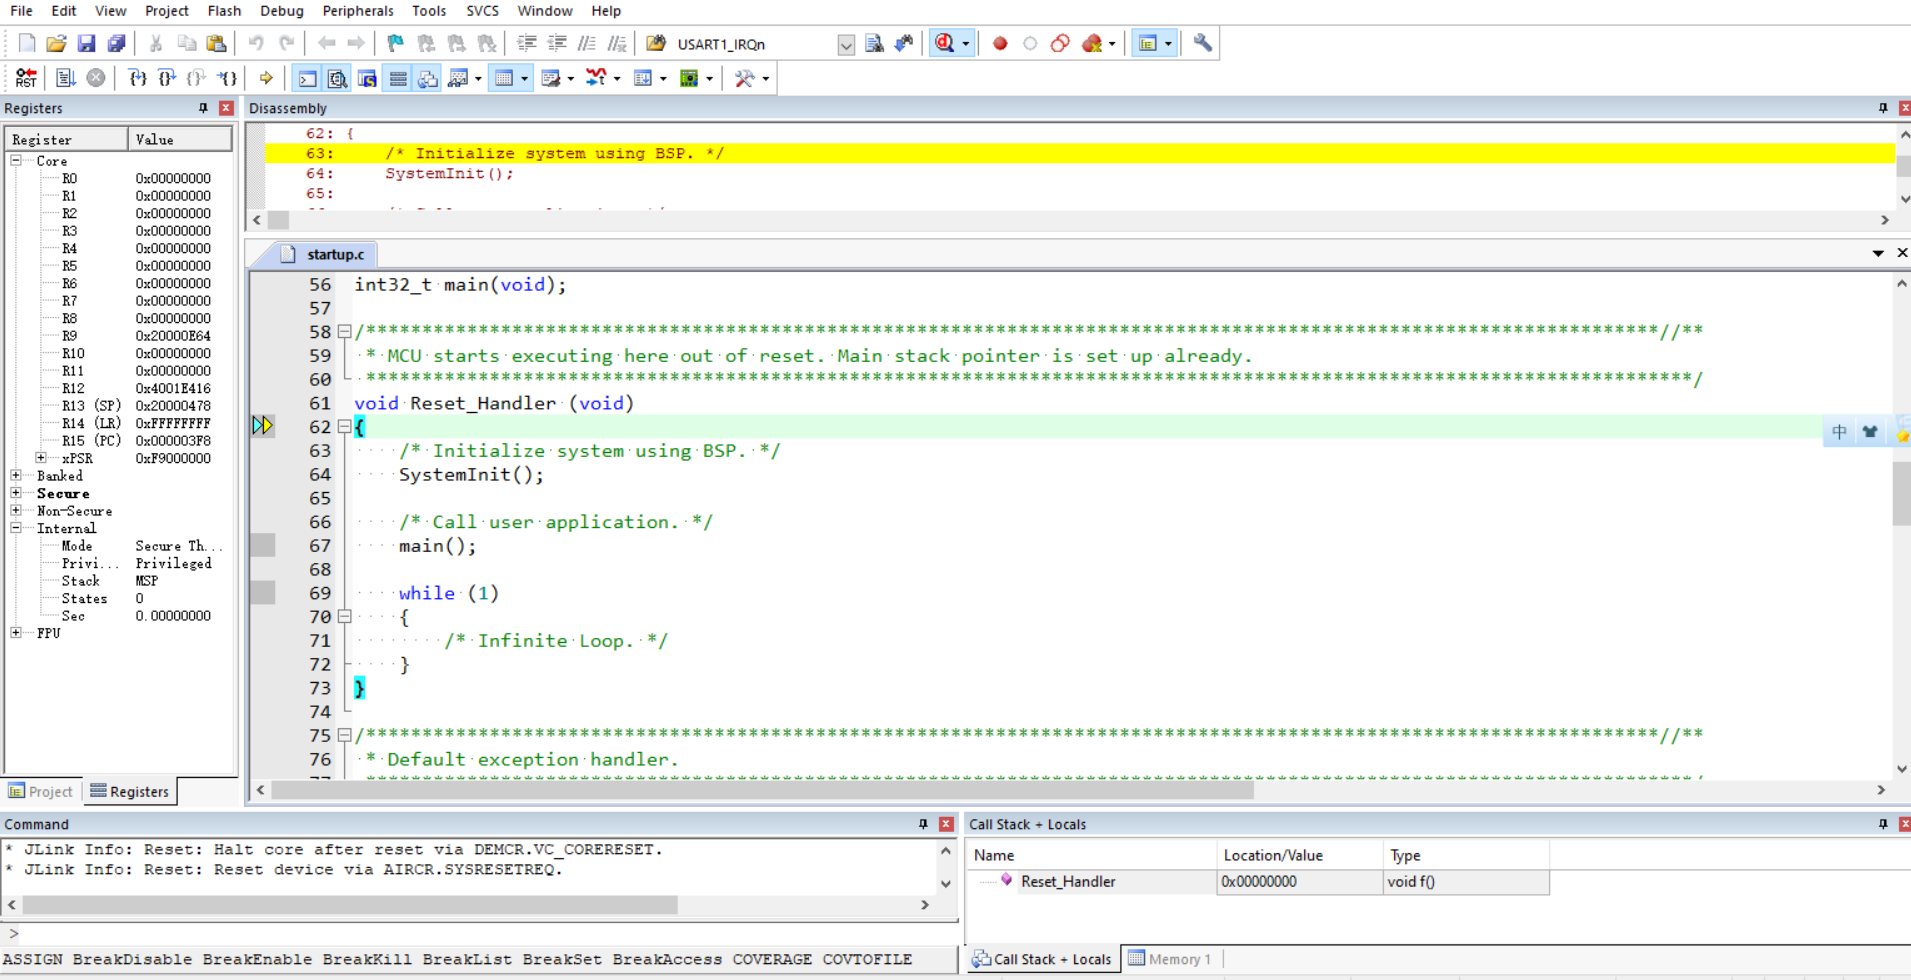Expand the xPSR register node

[x=41, y=458]
